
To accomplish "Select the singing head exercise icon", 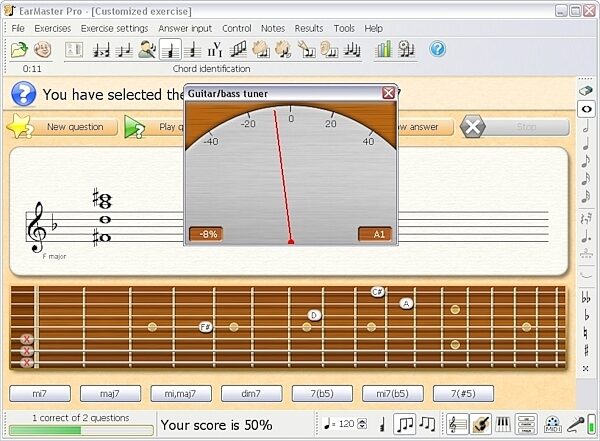I will (x=147, y=50).
